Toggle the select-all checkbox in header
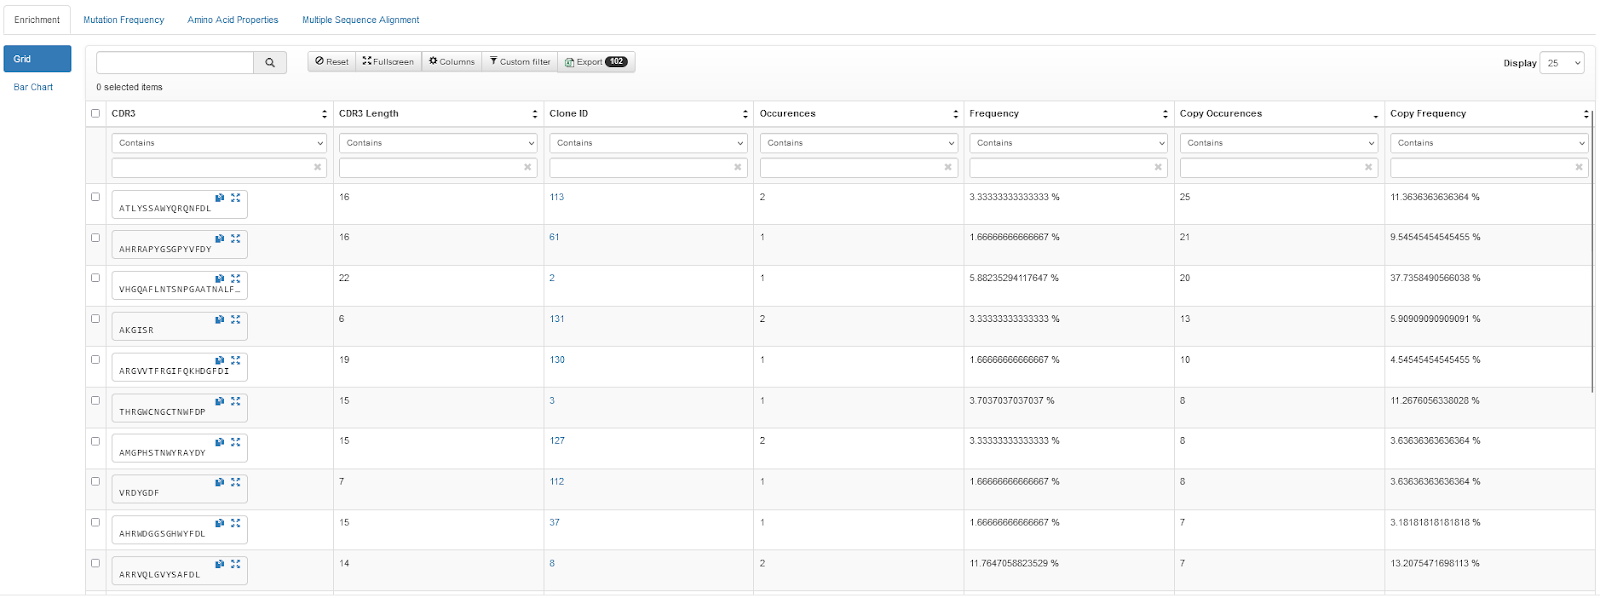1600x598 pixels. pyautogui.click(x=96, y=114)
